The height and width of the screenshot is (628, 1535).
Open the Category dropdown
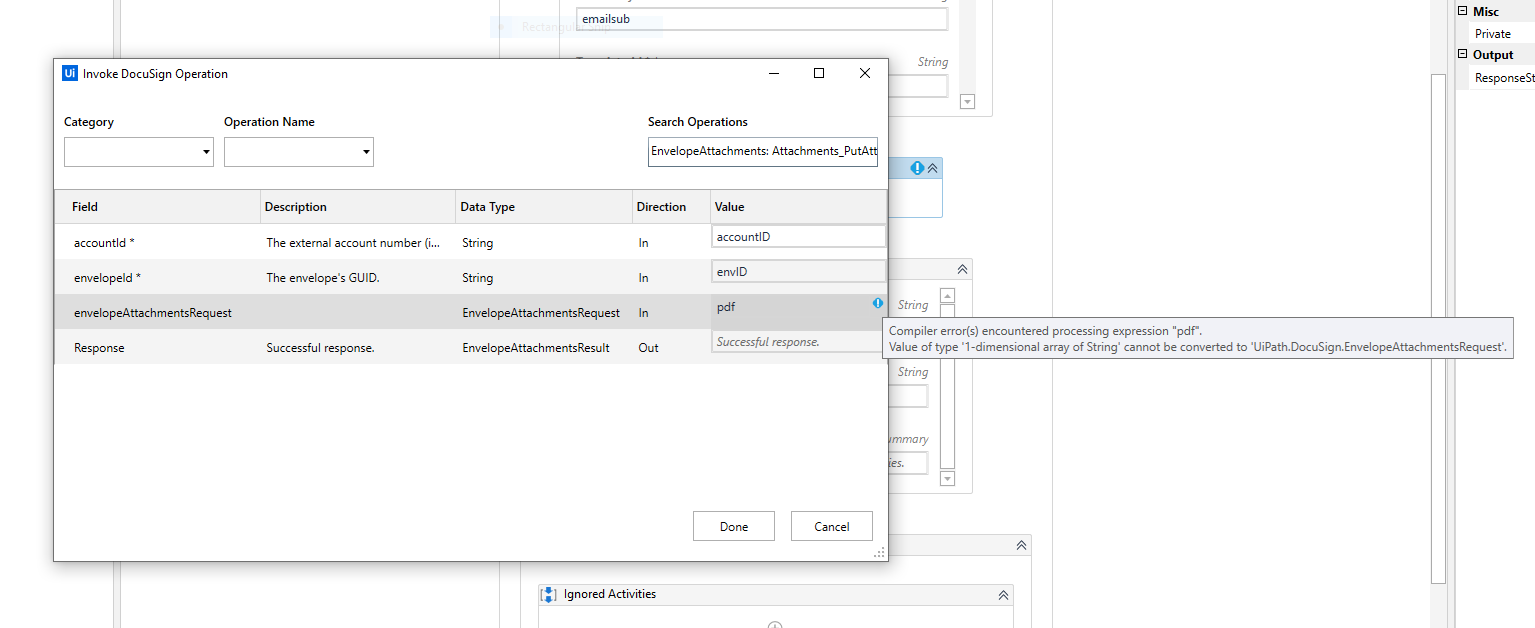pos(139,152)
